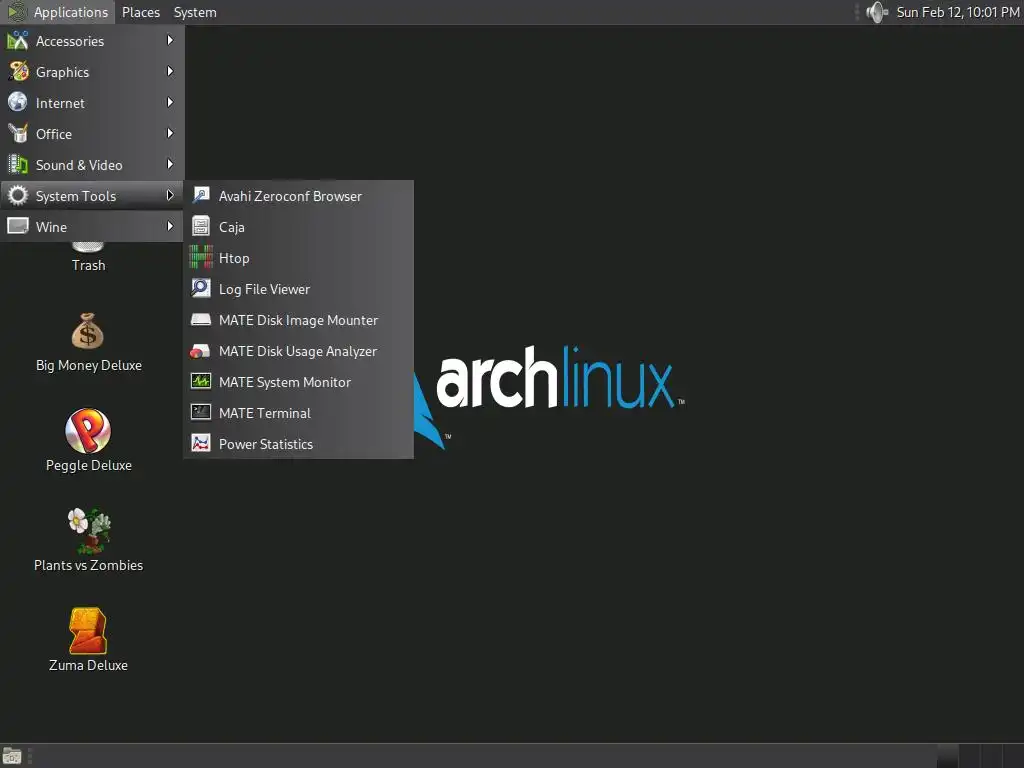
Task: Click the Accessories category icon
Action: [x=18, y=40]
